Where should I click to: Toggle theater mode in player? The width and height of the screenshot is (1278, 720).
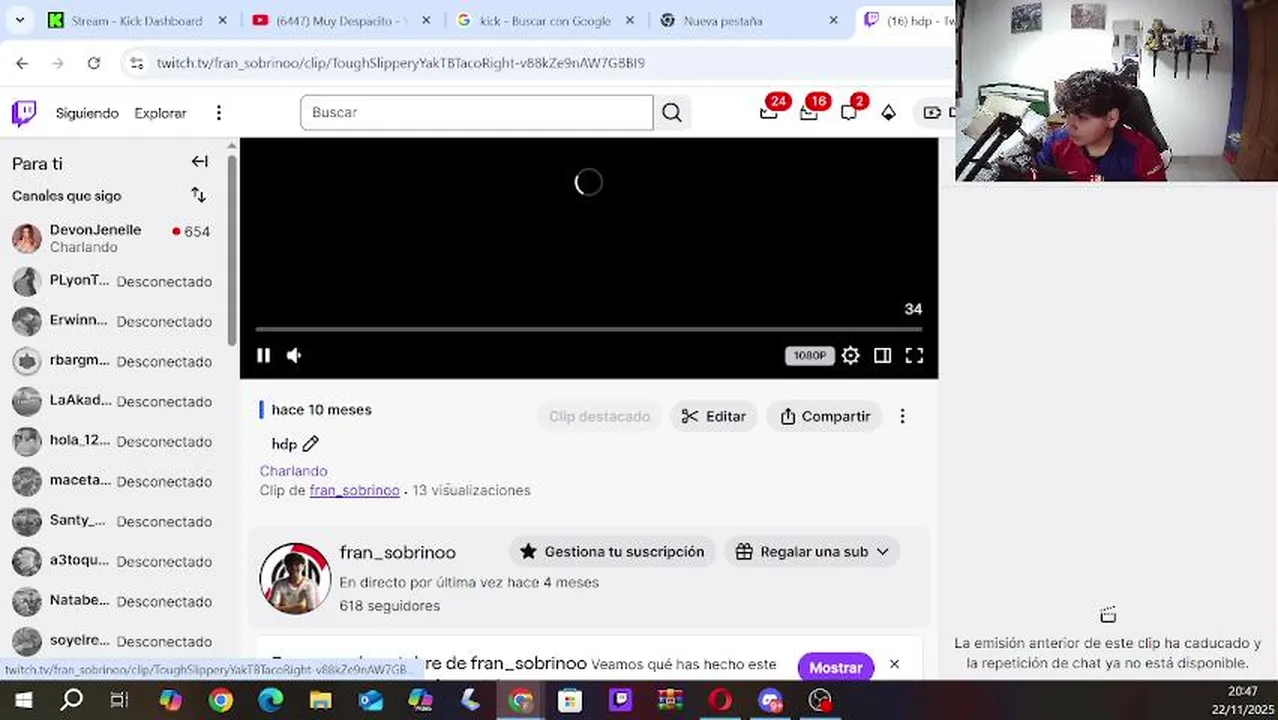pos(882,355)
